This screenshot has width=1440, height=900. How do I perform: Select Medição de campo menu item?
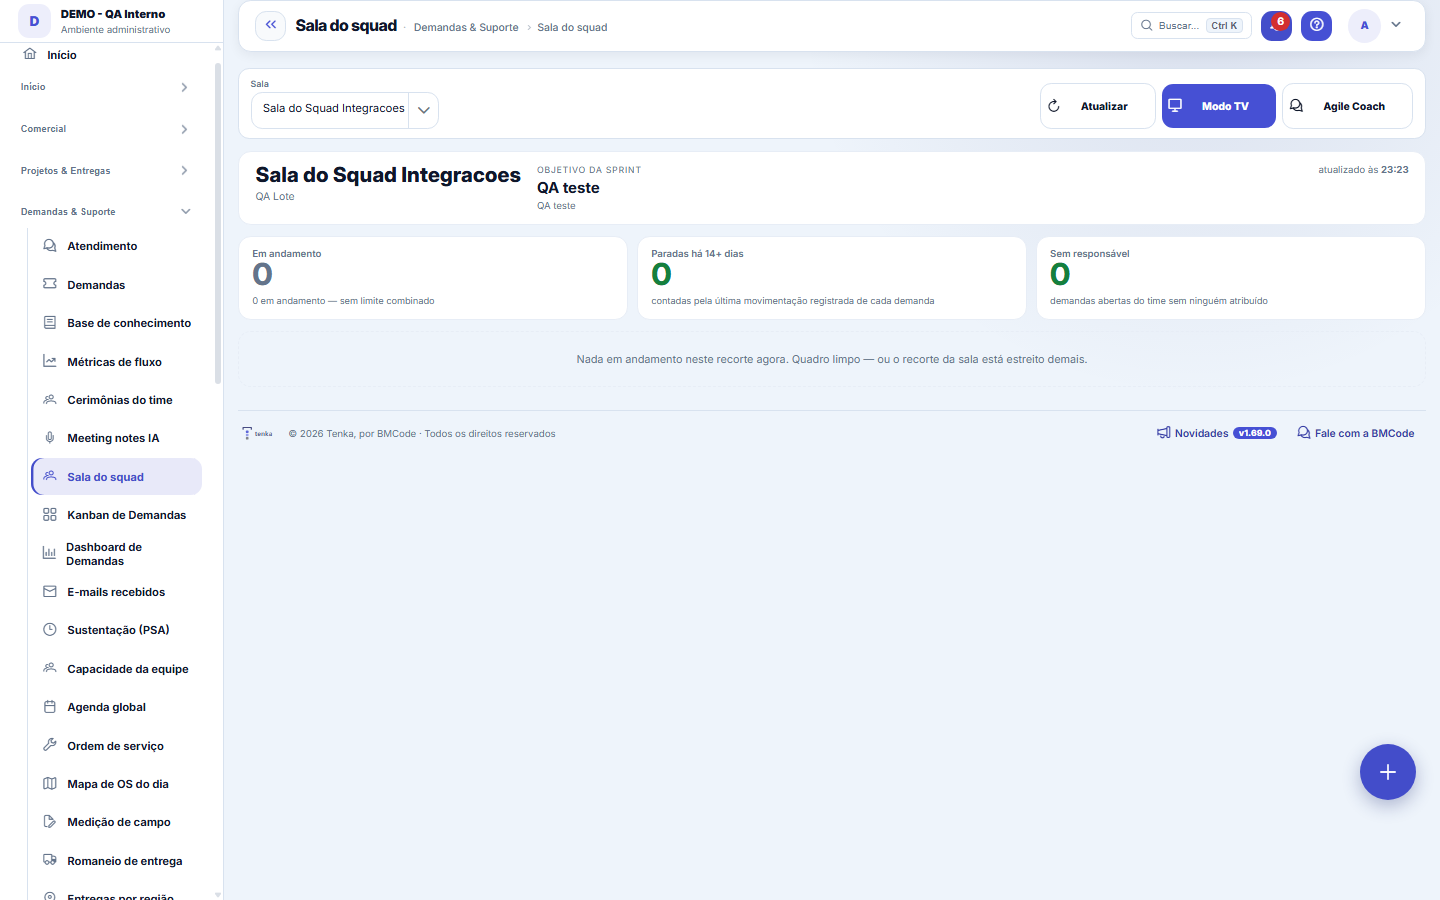[x=116, y=822]
